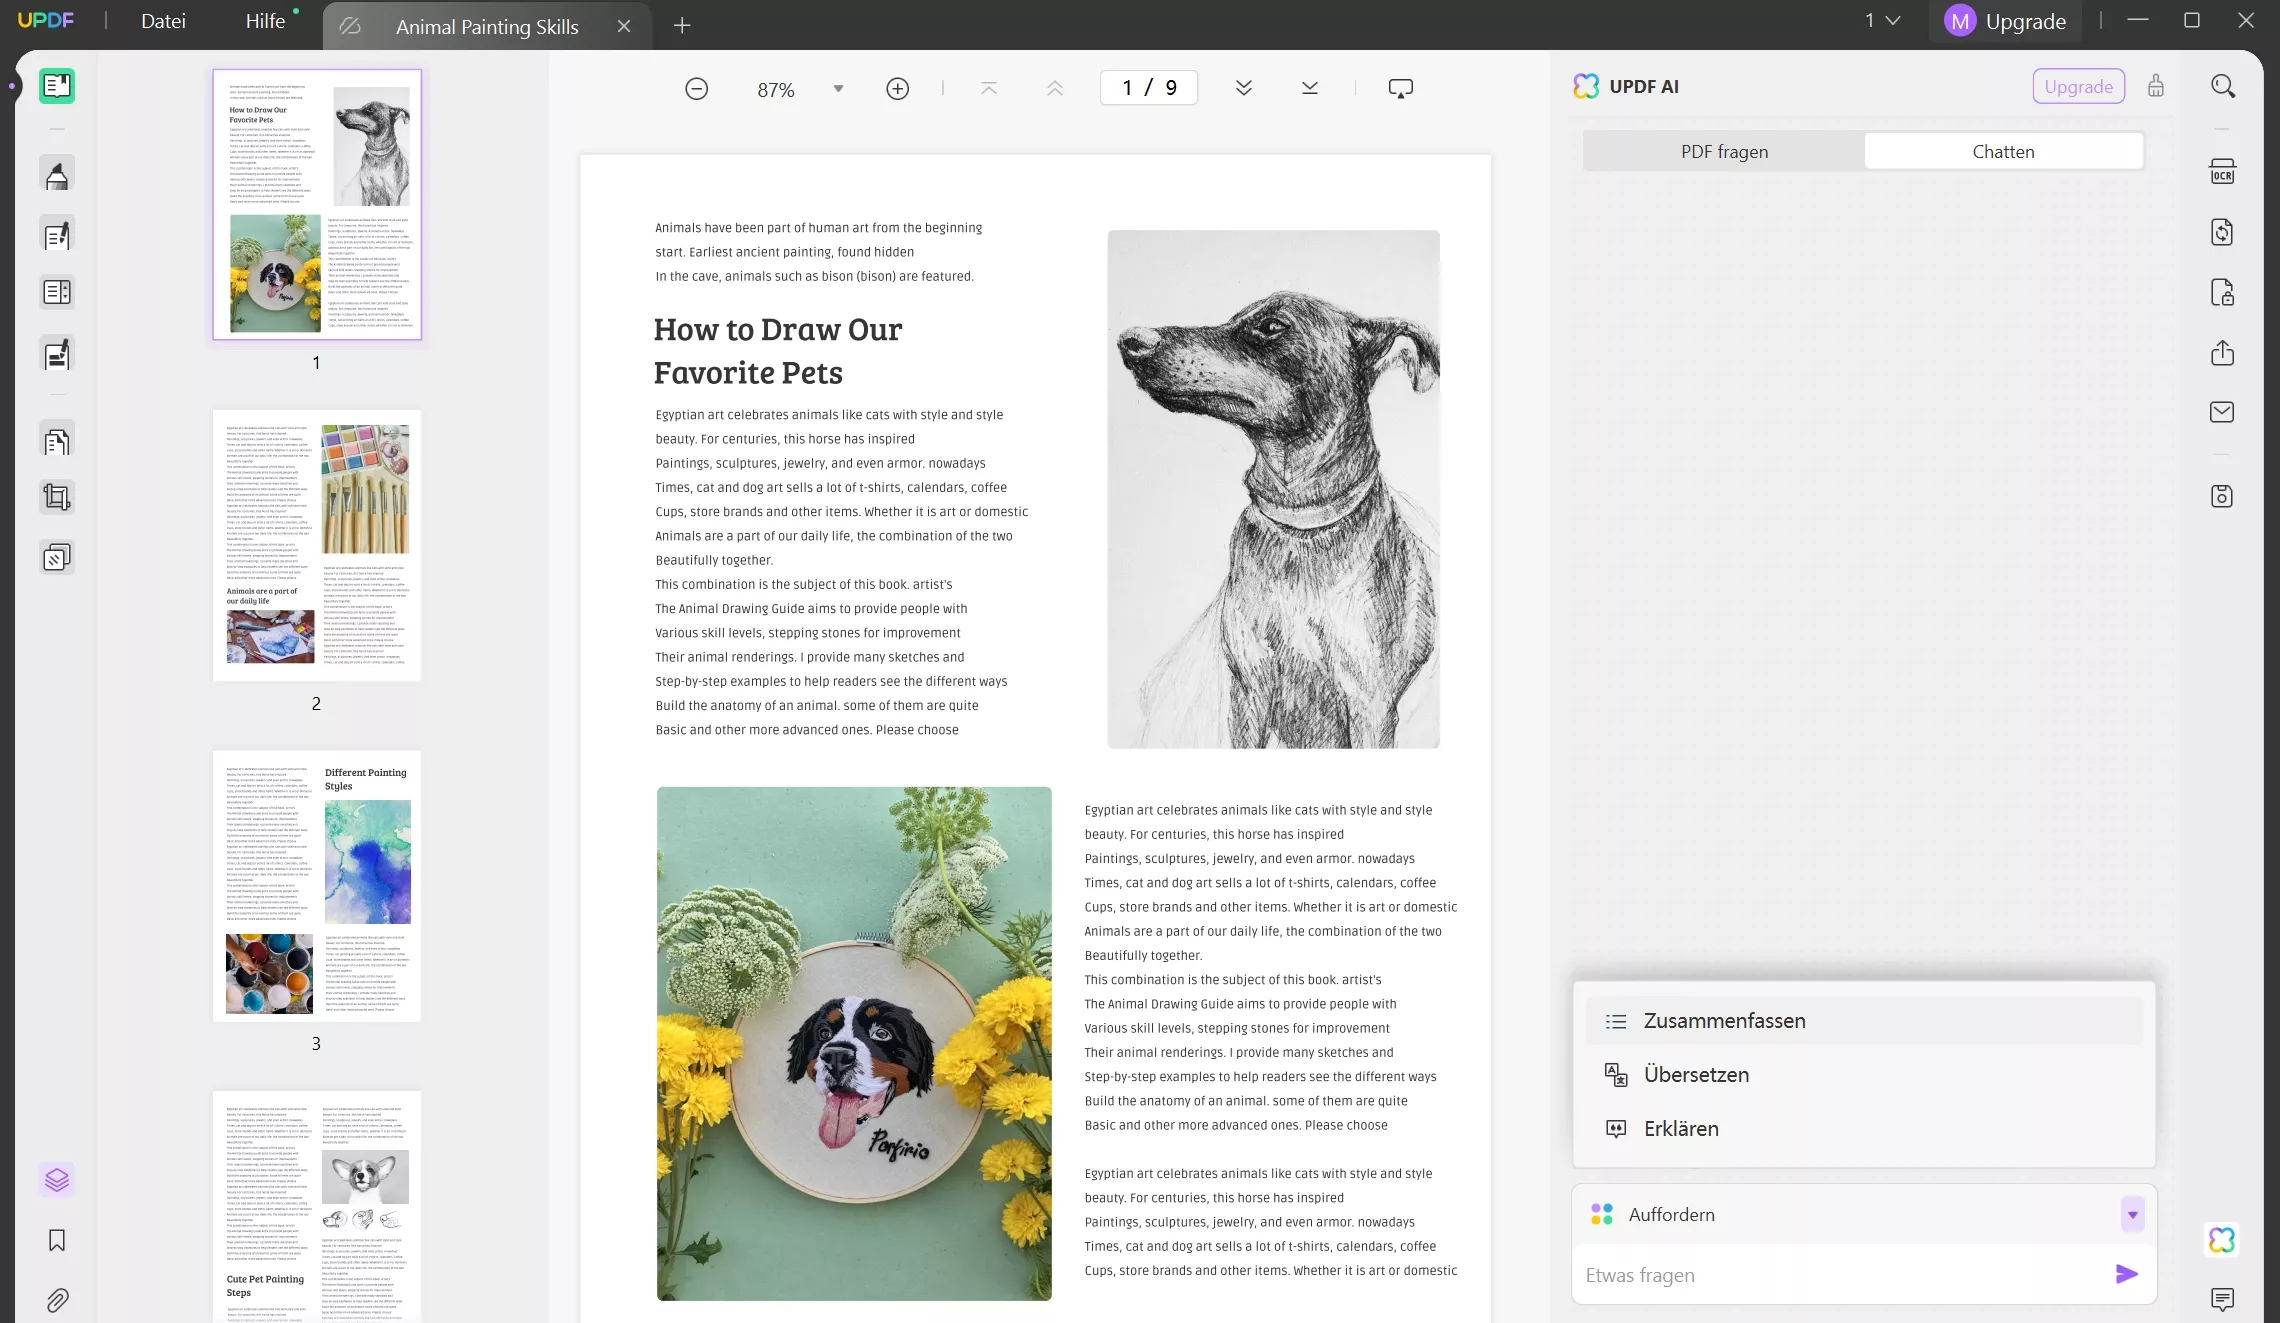The height and width of the screenshot is (1323, 2280).
Task: Toggle the bookmarks panel
Action: click(57, 1240)
